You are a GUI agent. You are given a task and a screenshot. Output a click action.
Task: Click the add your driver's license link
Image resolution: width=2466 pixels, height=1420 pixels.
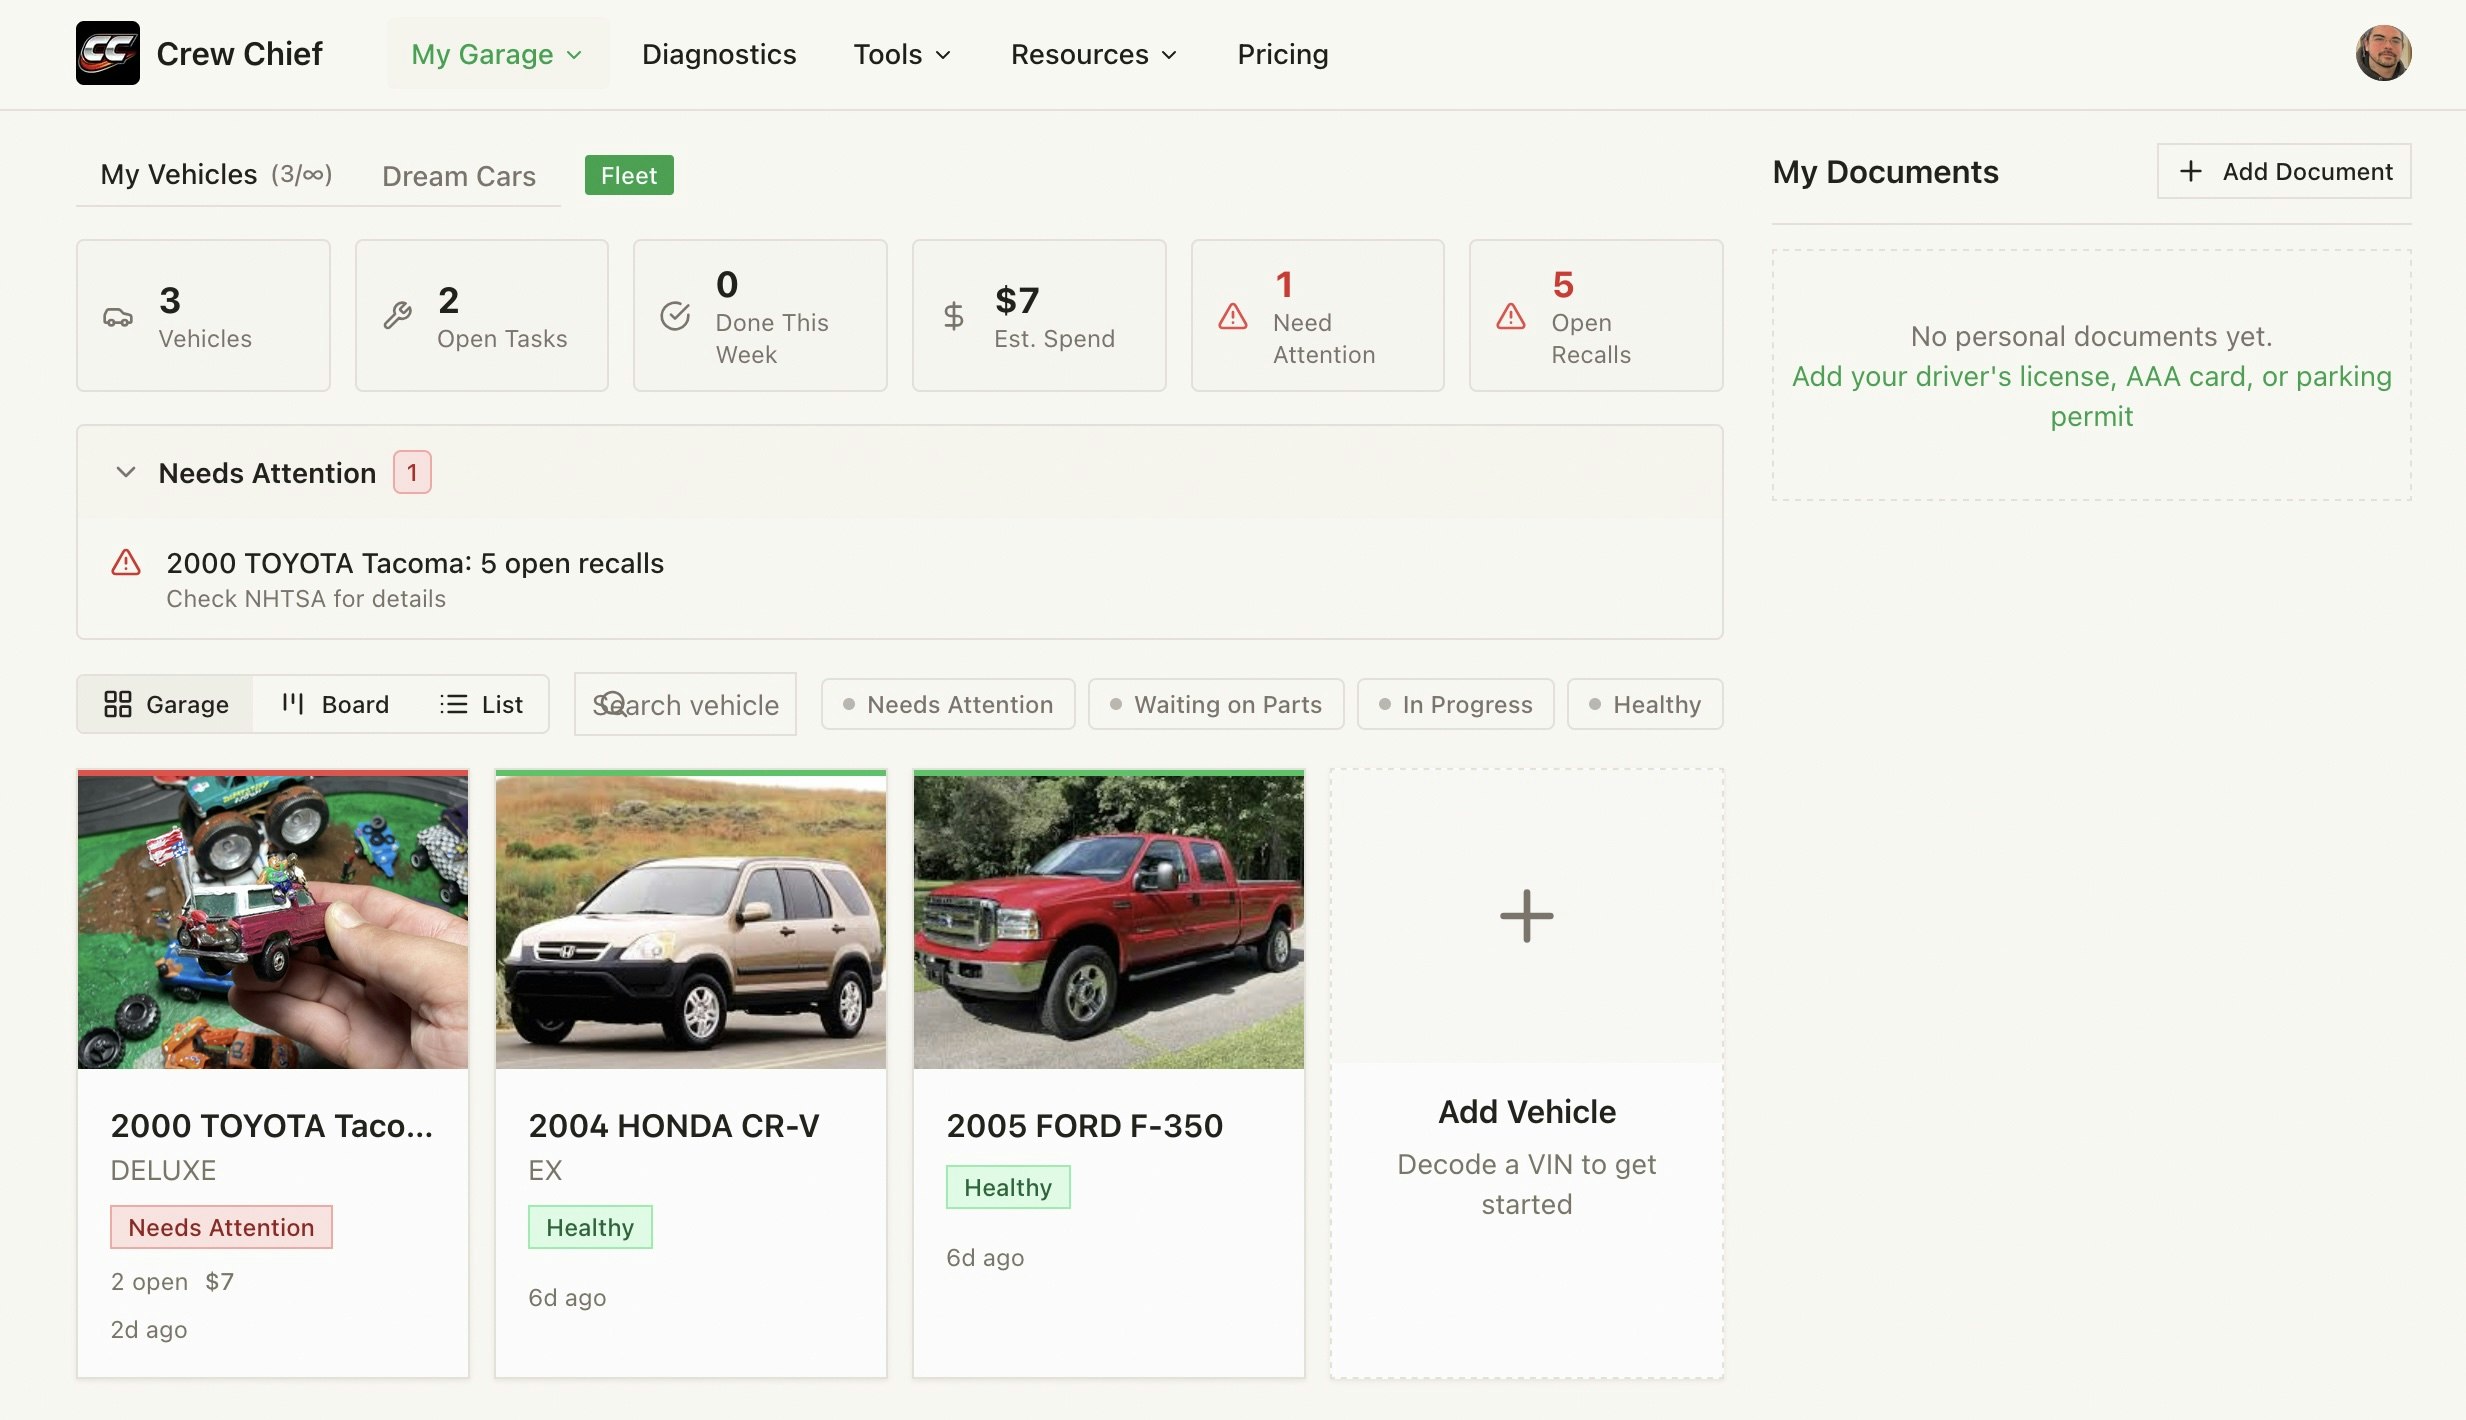2092,376
